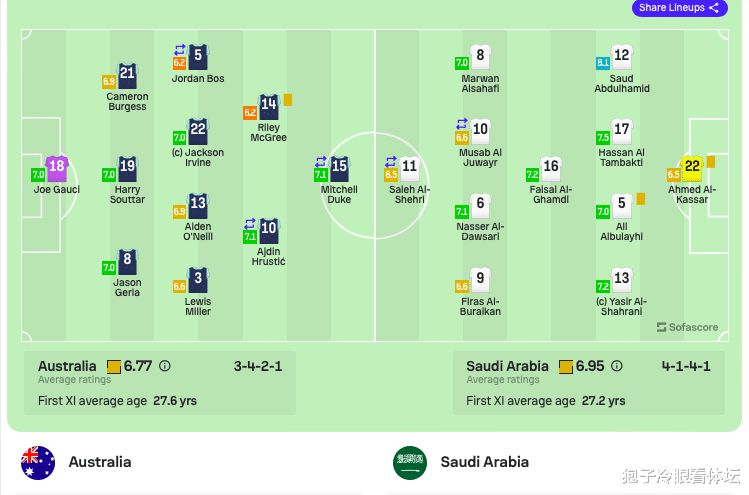Click Ajdin Hrustić's substitution arrows icon

(x=250, y=224)
